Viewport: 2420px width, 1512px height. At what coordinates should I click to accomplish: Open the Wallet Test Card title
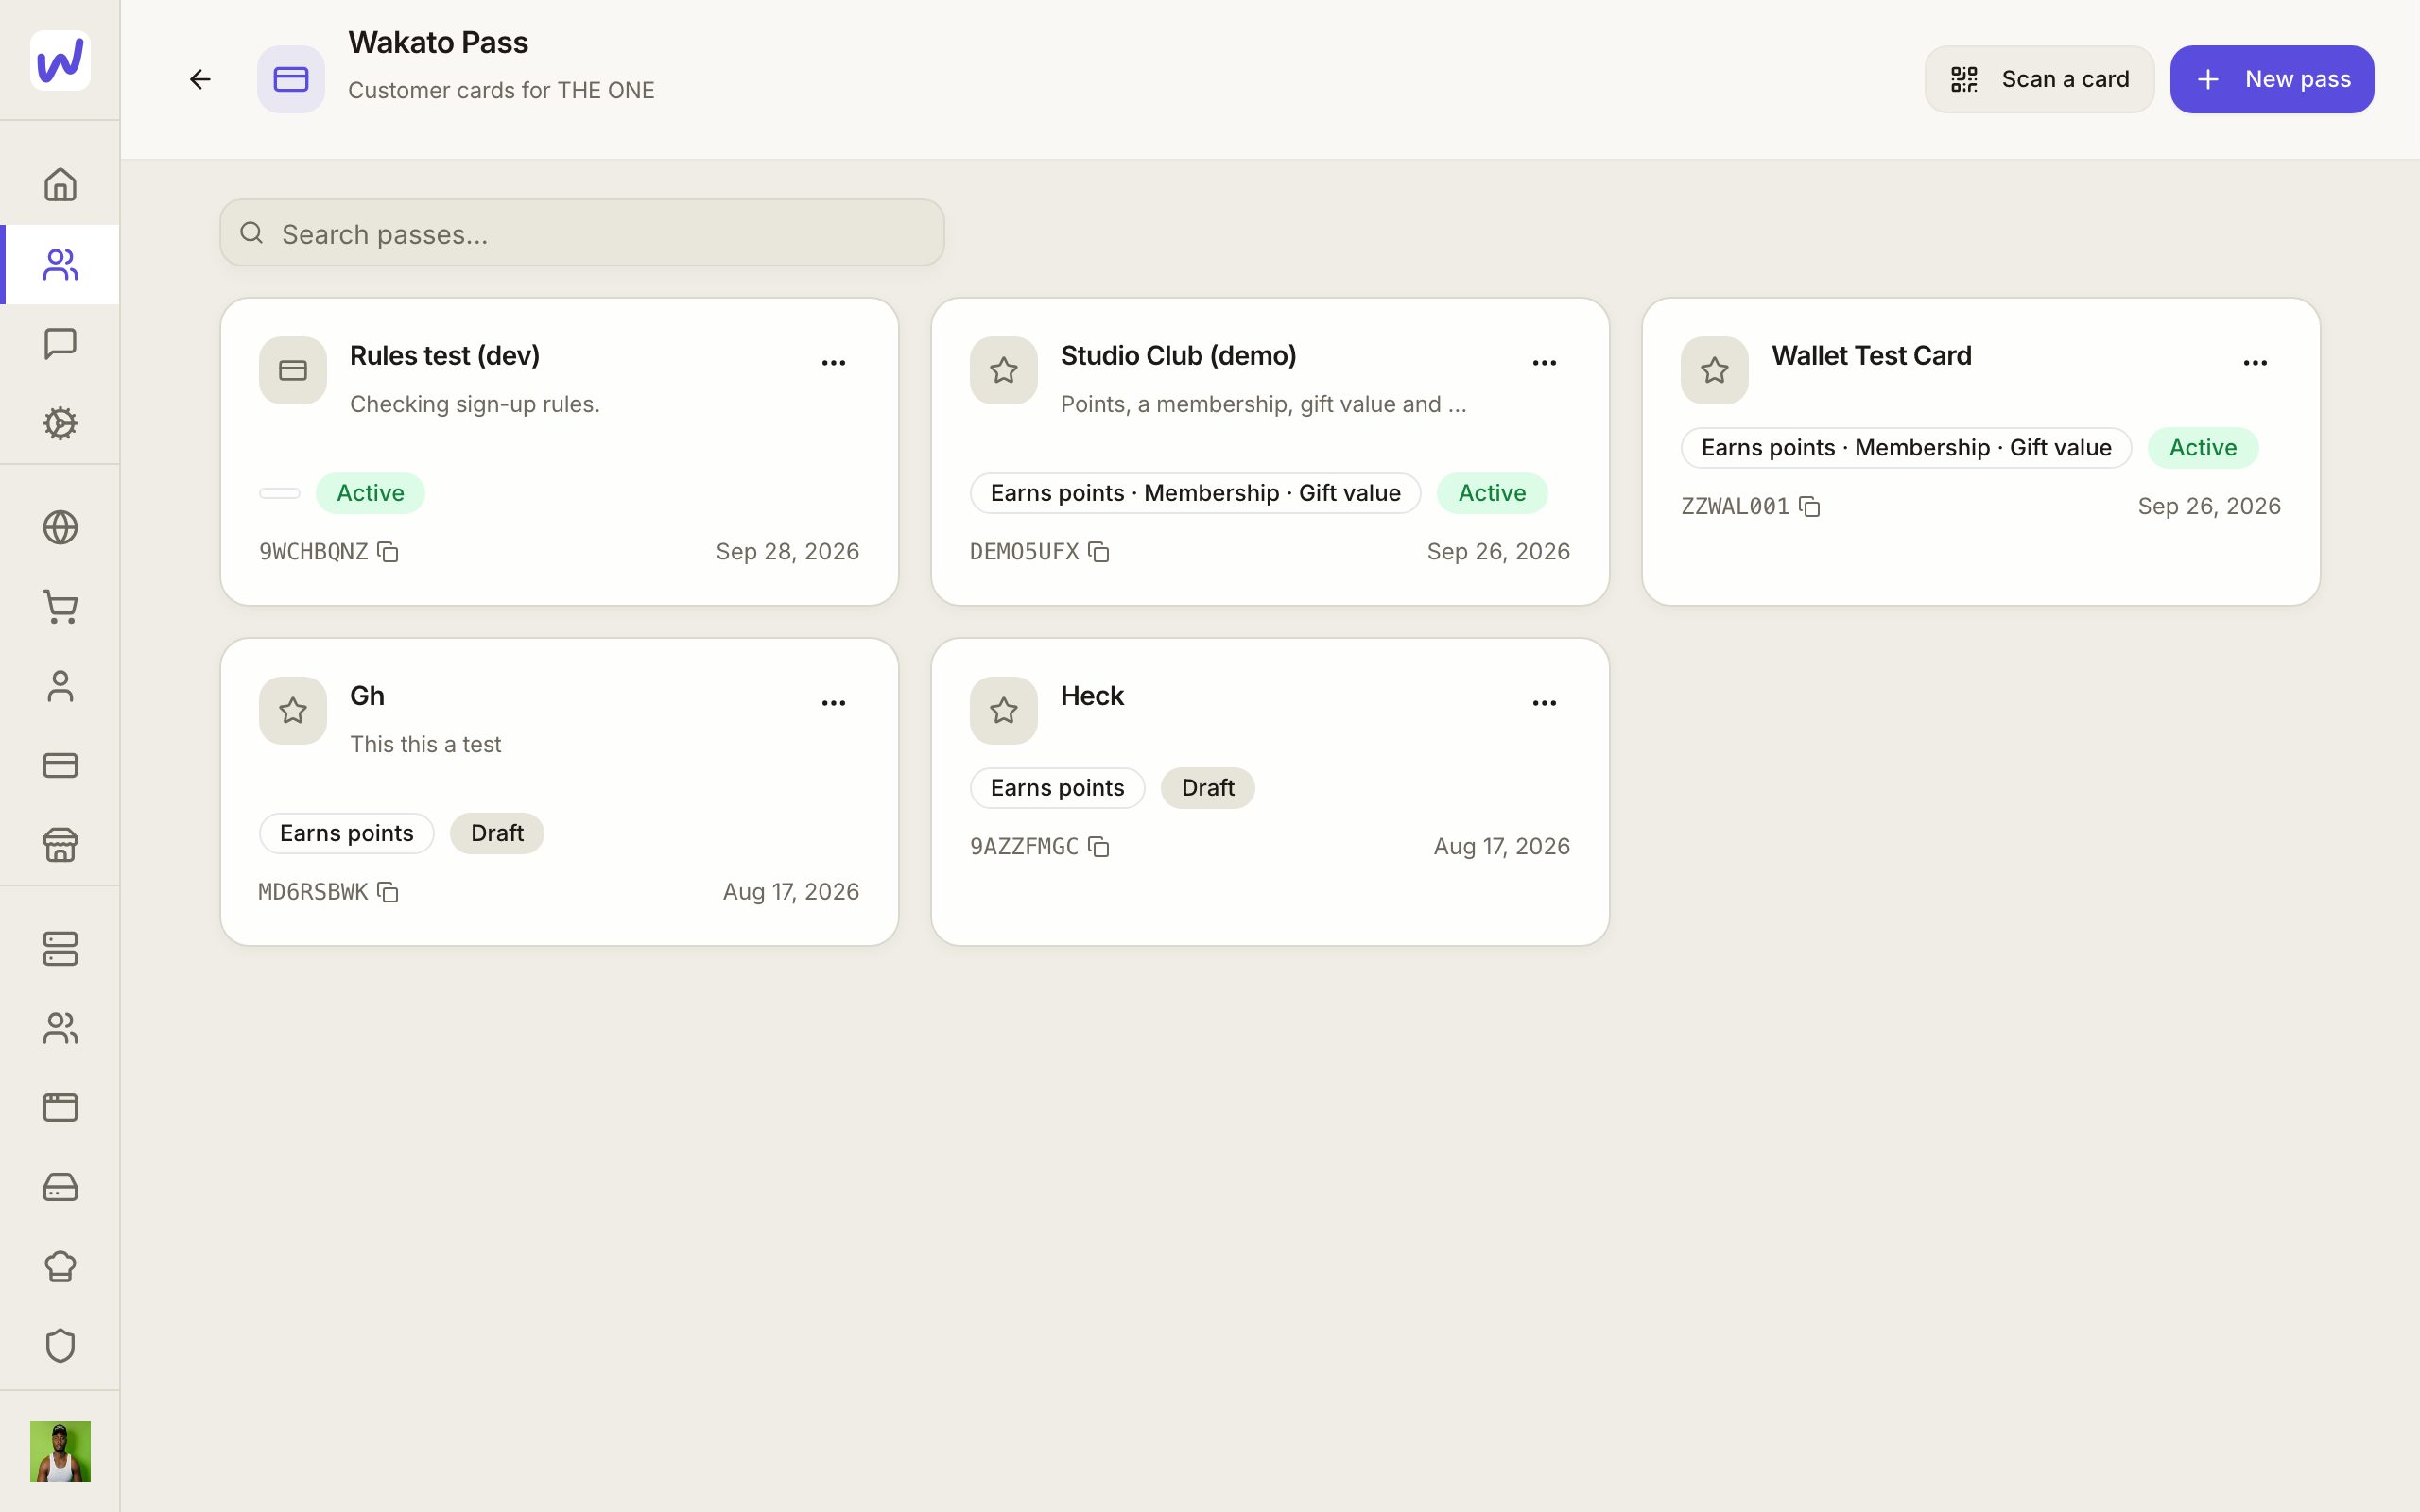tap(1871, 356)
